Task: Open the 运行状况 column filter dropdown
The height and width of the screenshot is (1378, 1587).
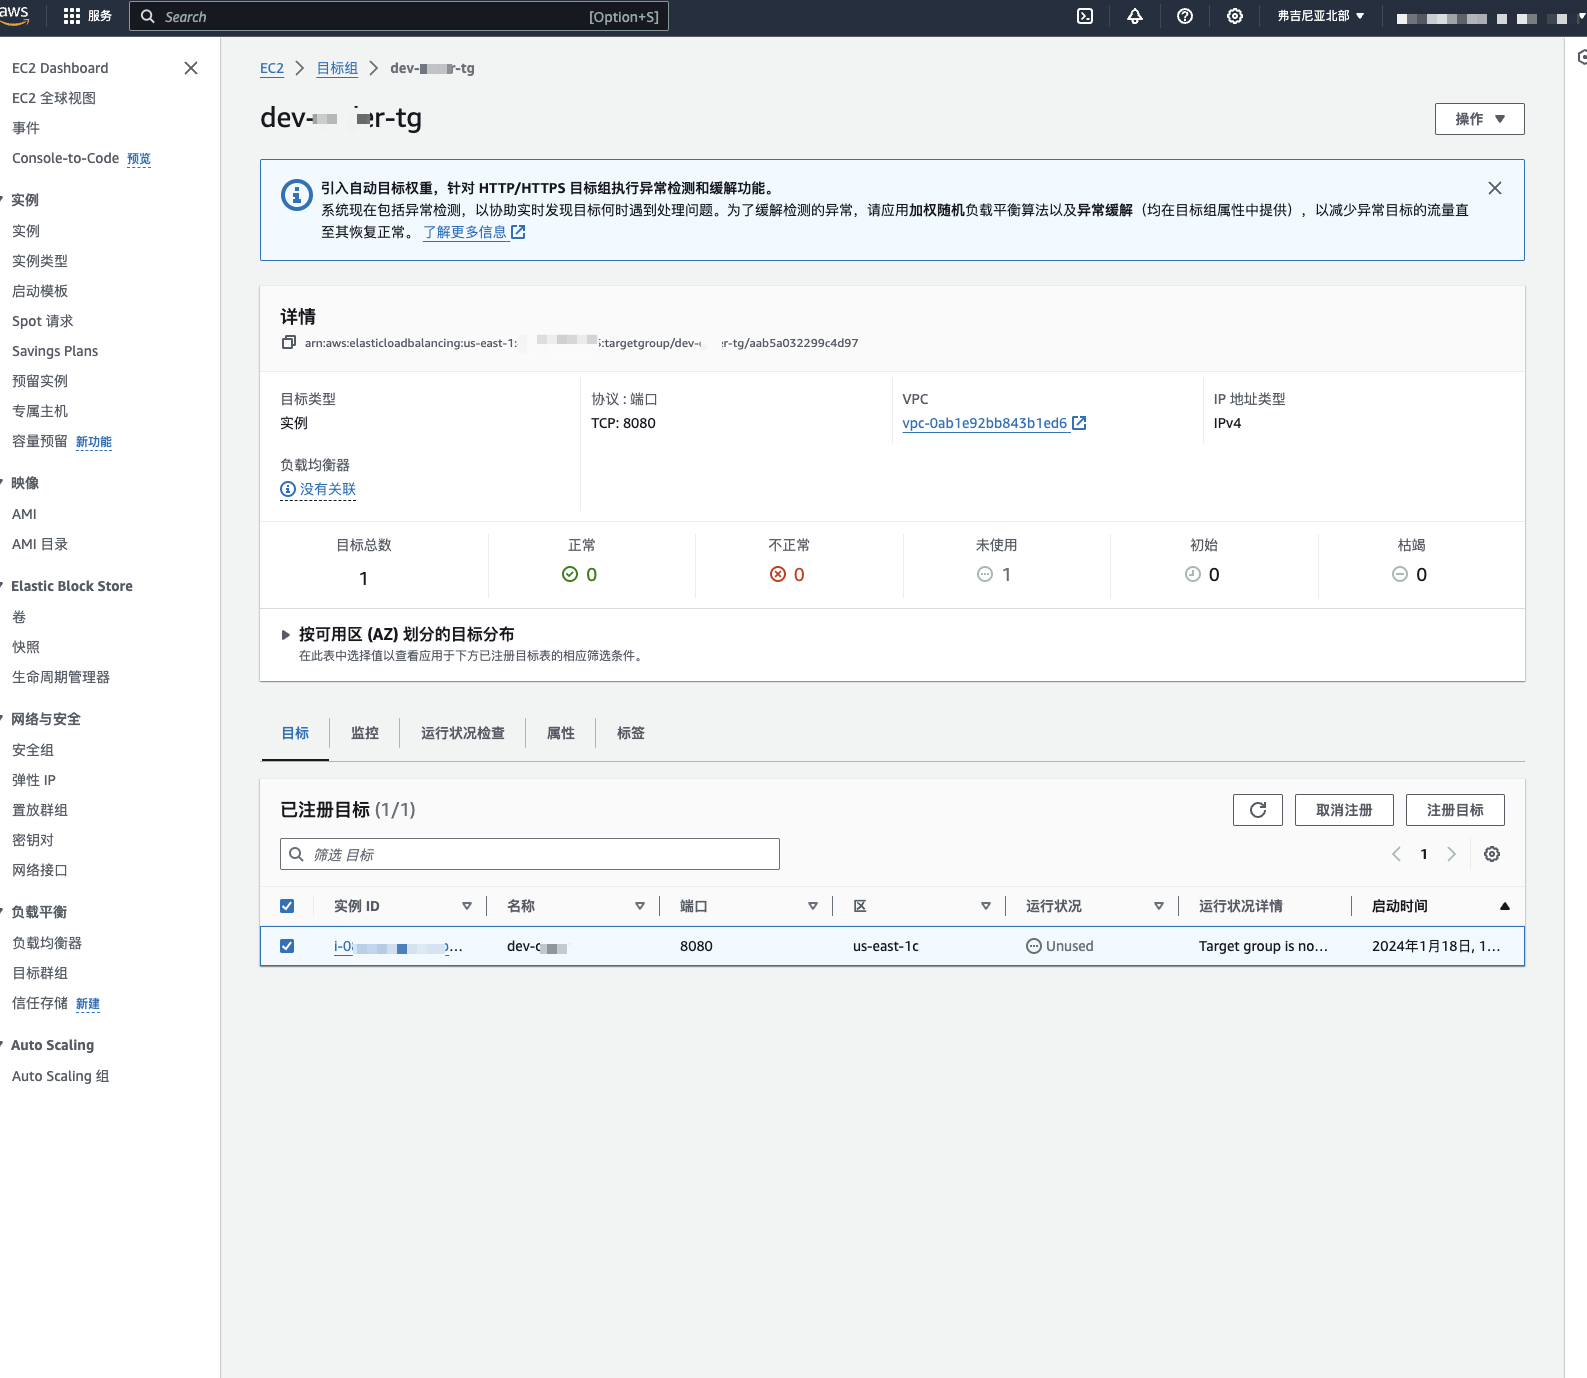Action: click(1159, 906)
